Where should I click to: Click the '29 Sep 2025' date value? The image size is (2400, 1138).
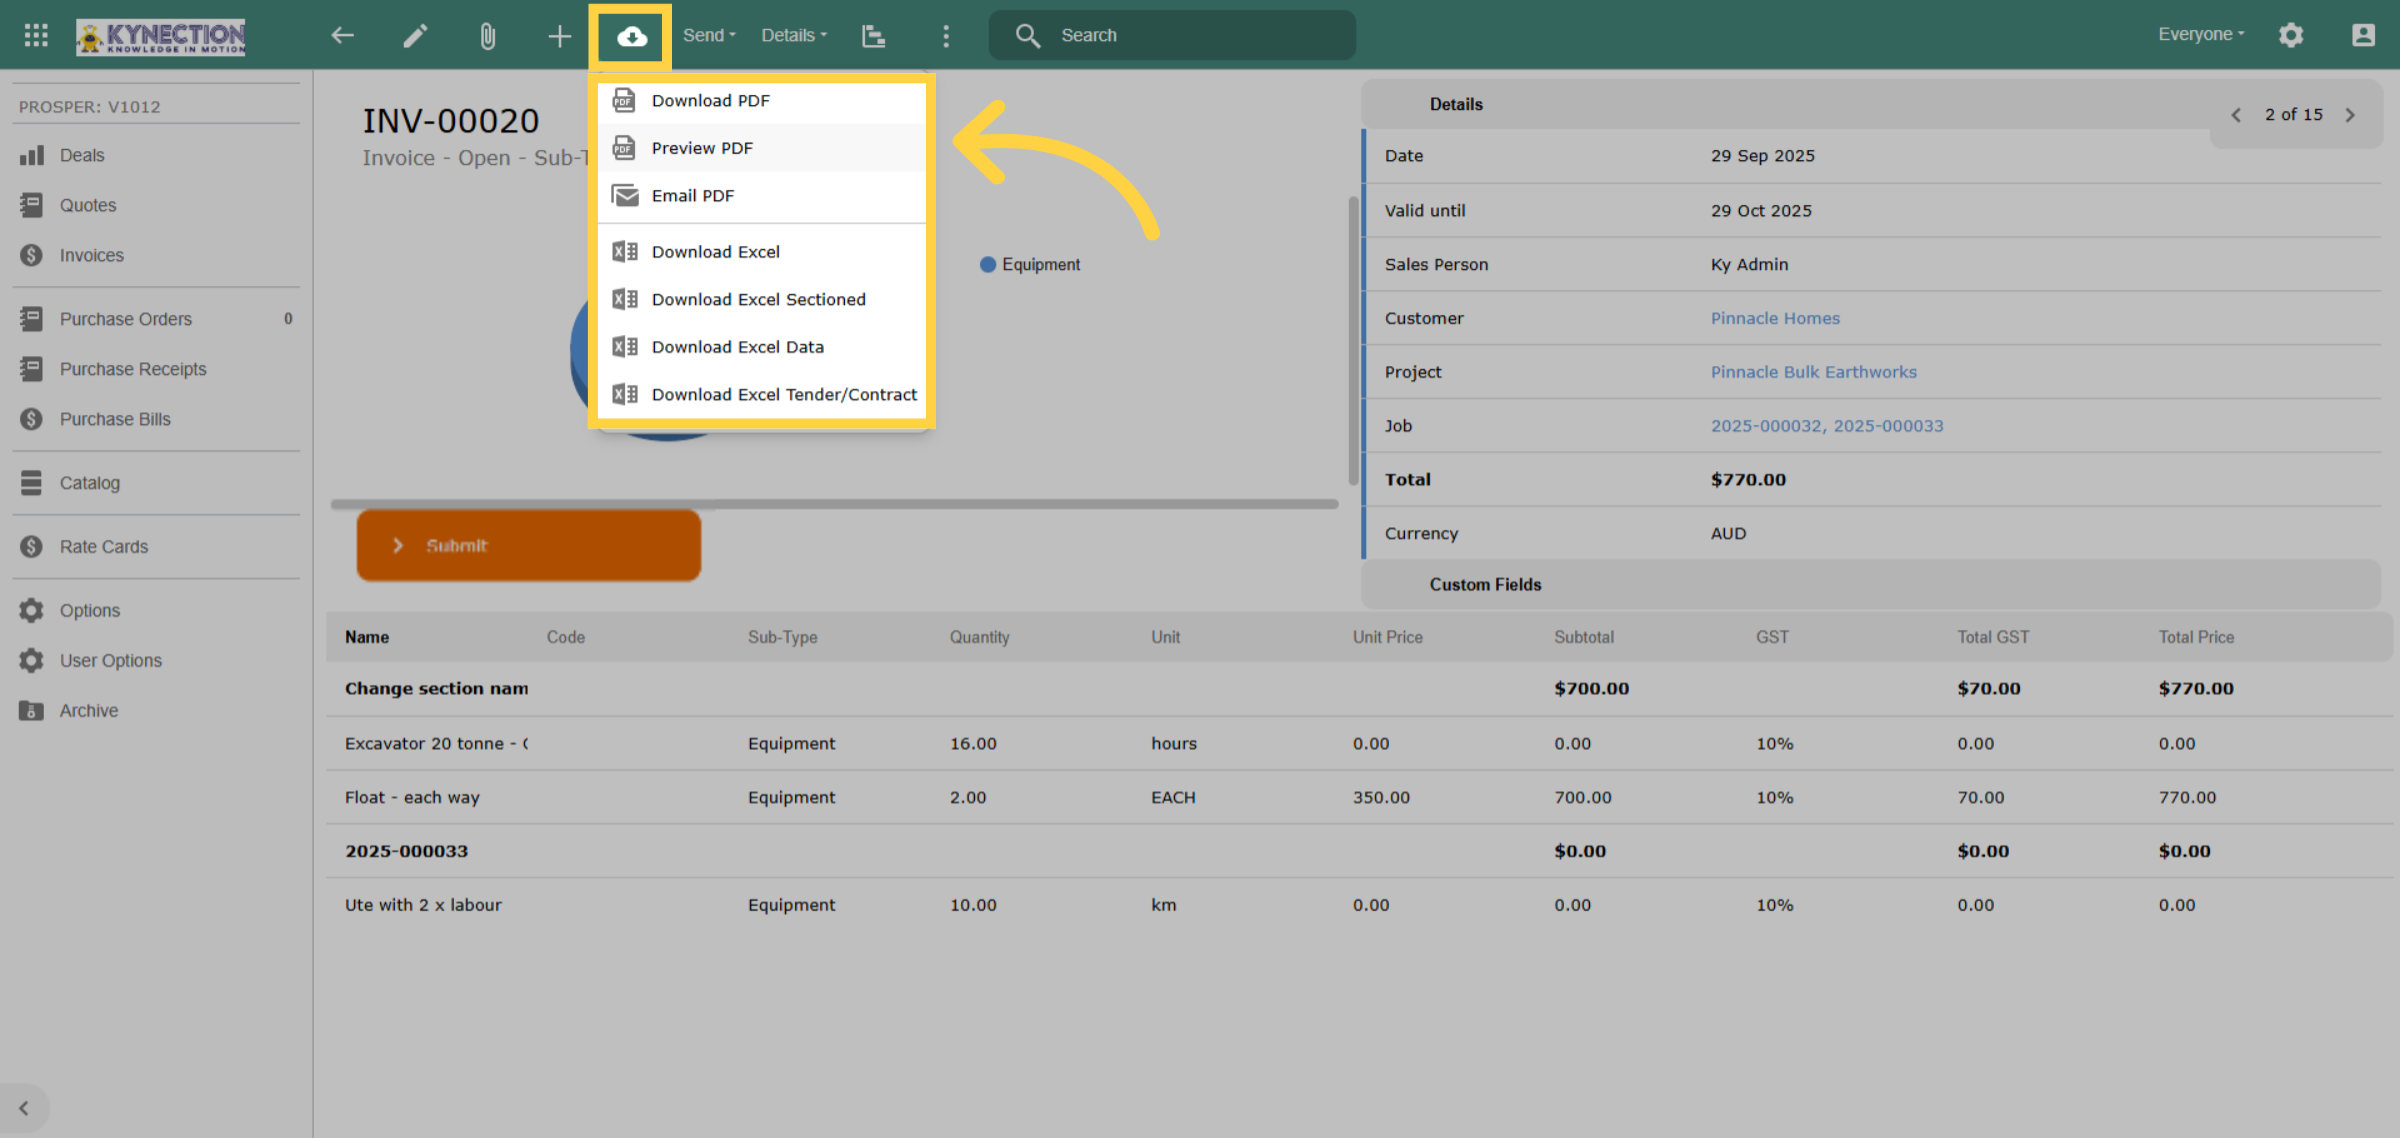tap(1762, 156)
